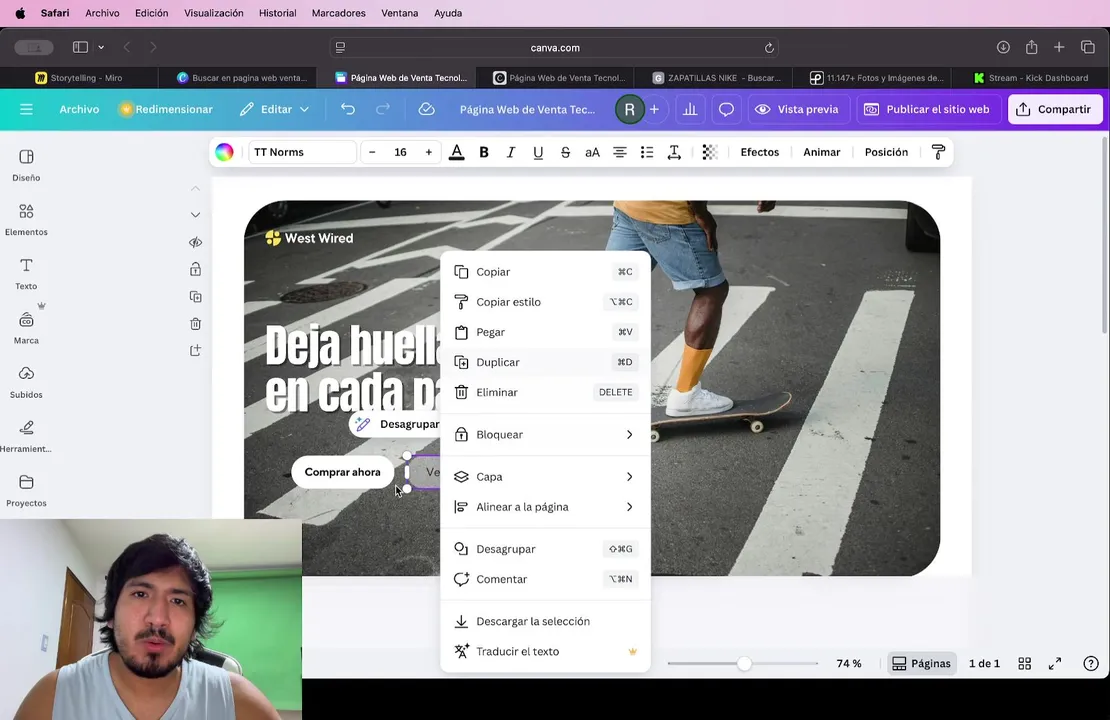Open the Diseño sidebar panel
The width and height of the screenshot is (1110, 720).
[x=26, y=165]
